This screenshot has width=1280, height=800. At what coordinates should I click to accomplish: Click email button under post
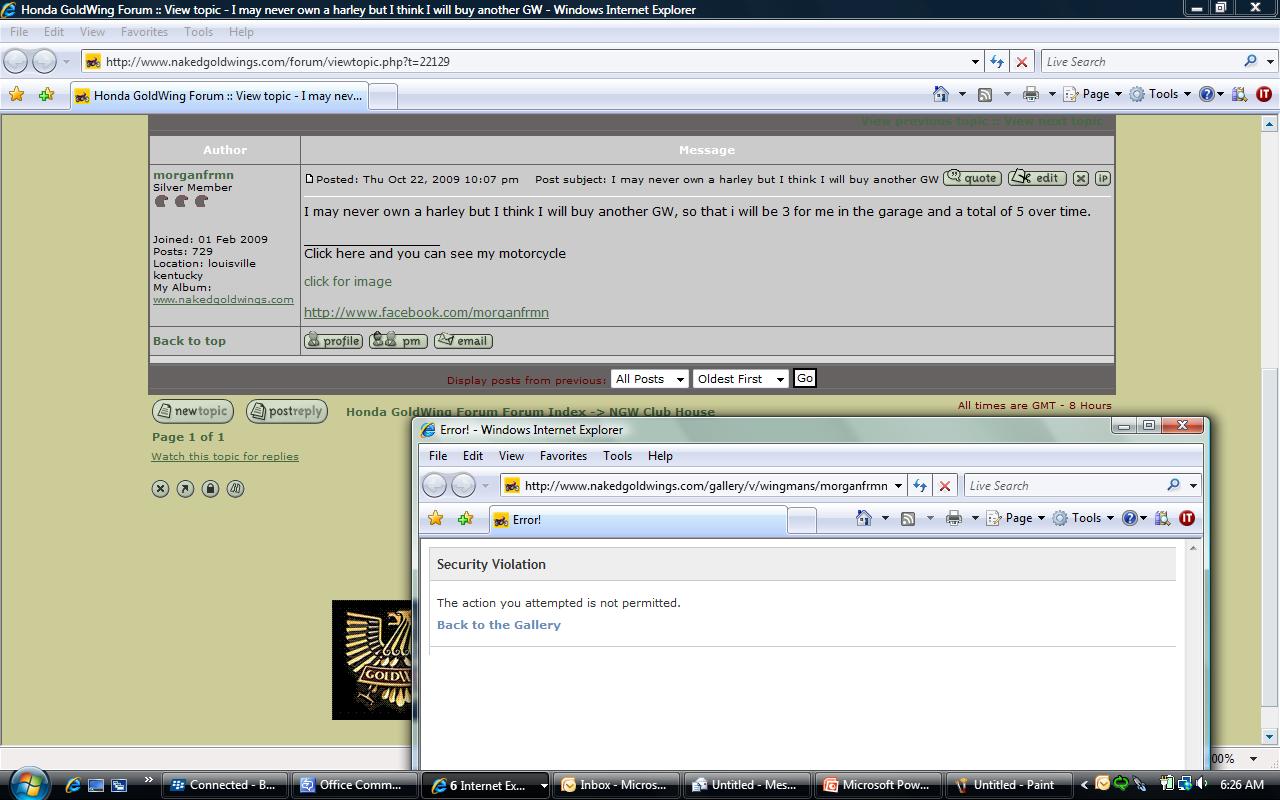463,341
